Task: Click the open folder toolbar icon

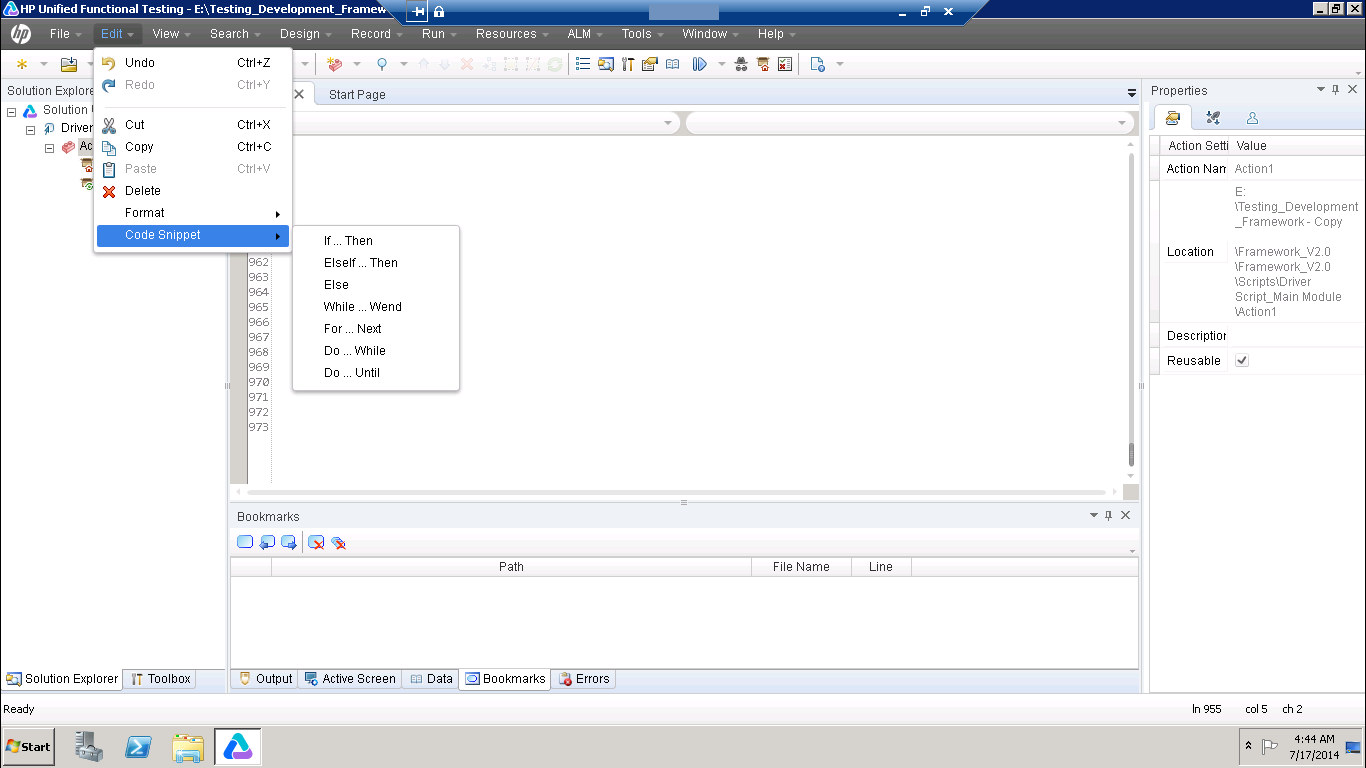Action: 69,64
